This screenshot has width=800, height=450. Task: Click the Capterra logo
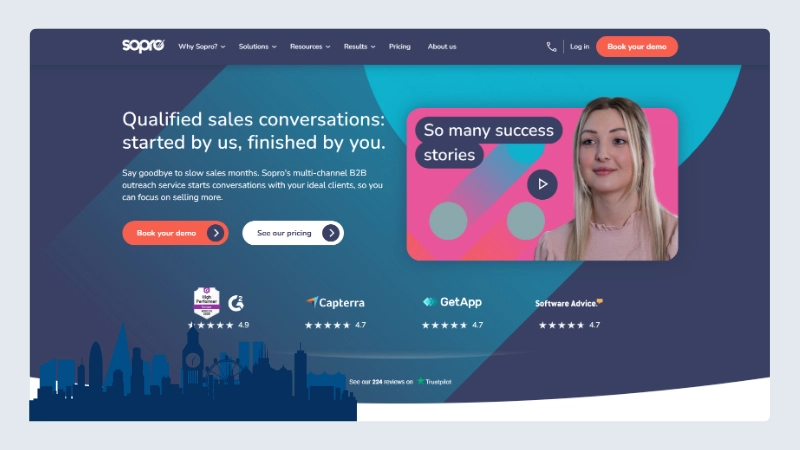click(335, 303)
